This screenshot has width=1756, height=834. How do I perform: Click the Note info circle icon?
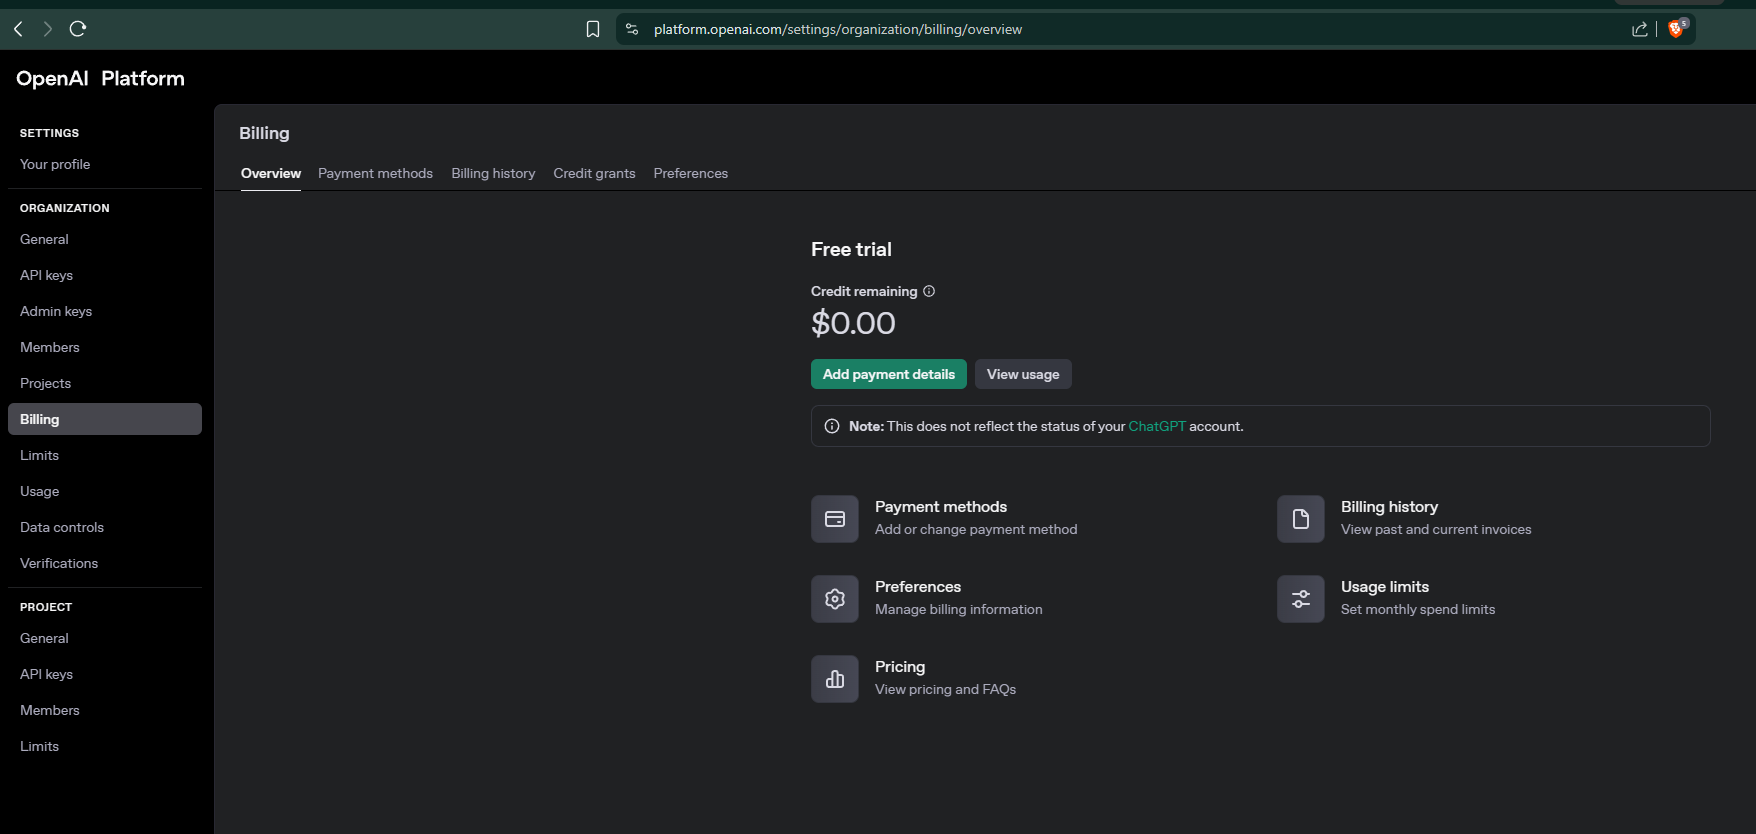832,426
